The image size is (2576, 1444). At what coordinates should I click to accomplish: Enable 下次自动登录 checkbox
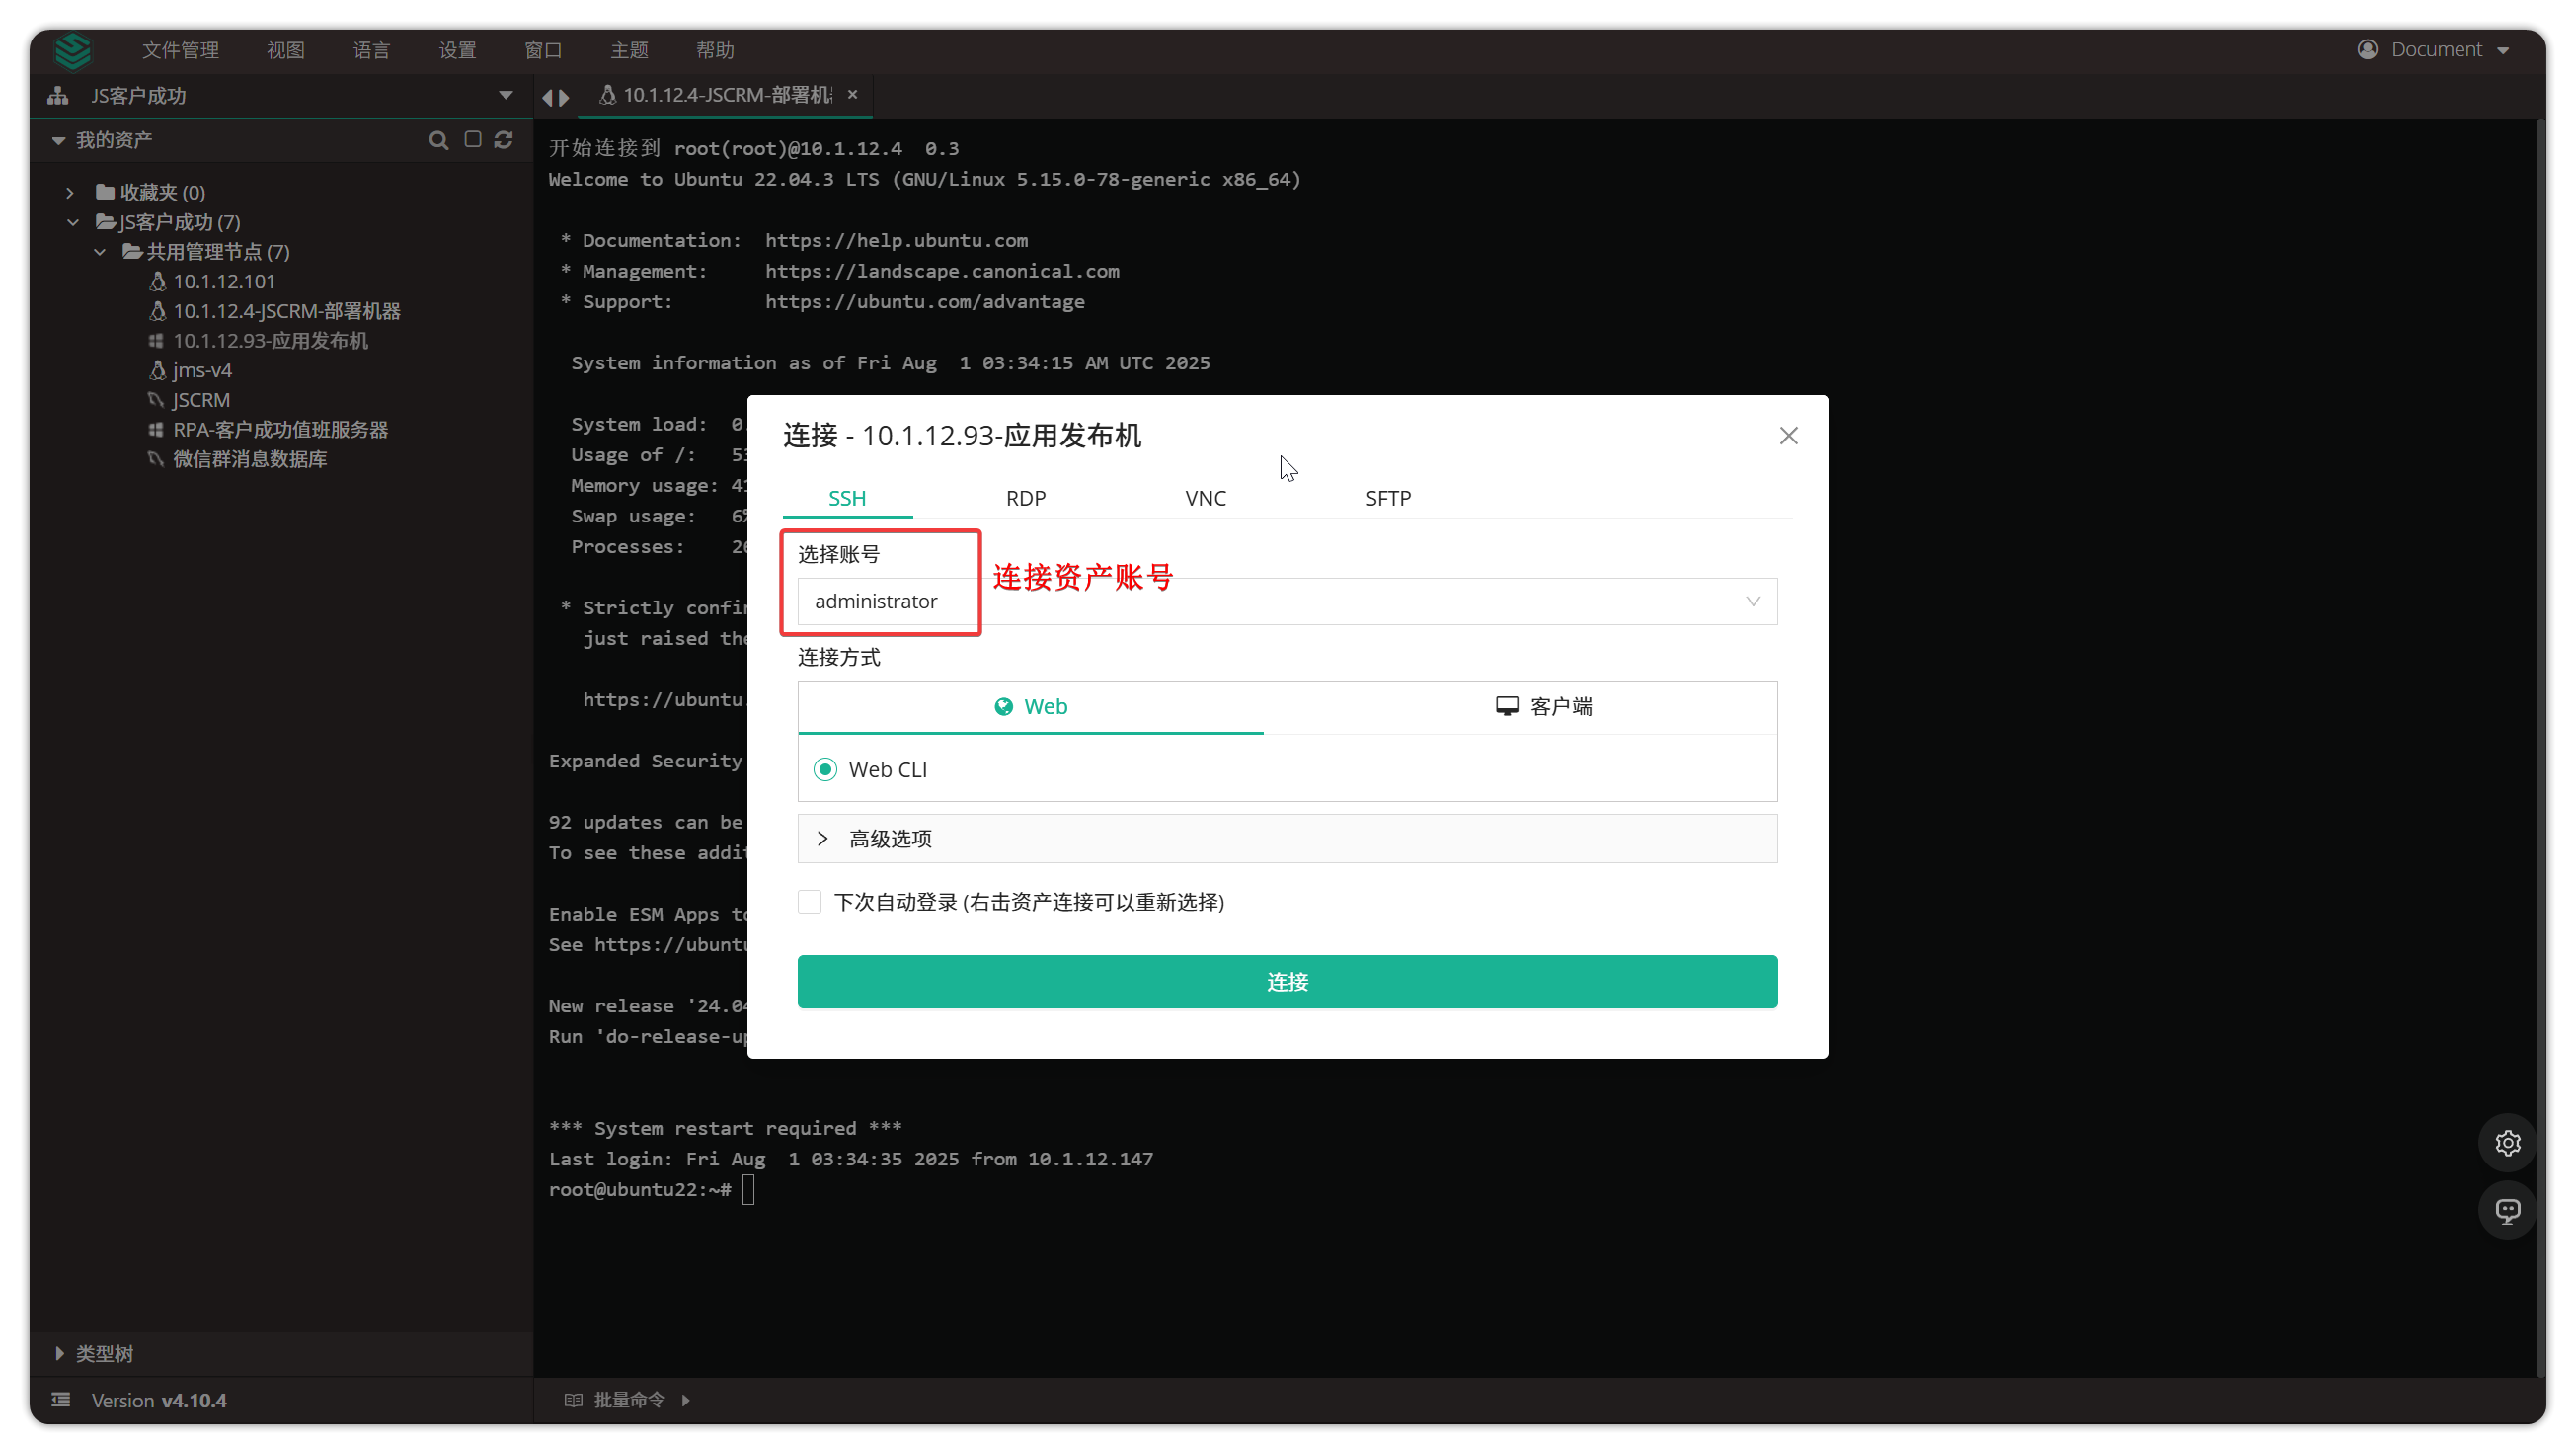(809, 902)
